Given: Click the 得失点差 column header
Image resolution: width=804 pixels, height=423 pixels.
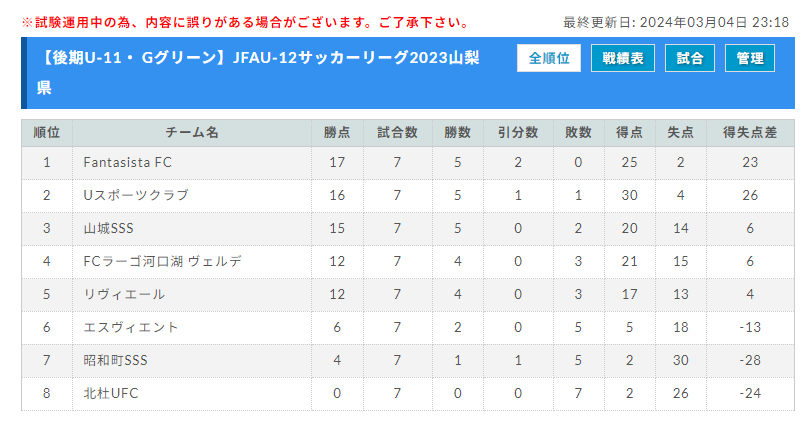Looking at the screenshot, I should coord(750,133).
